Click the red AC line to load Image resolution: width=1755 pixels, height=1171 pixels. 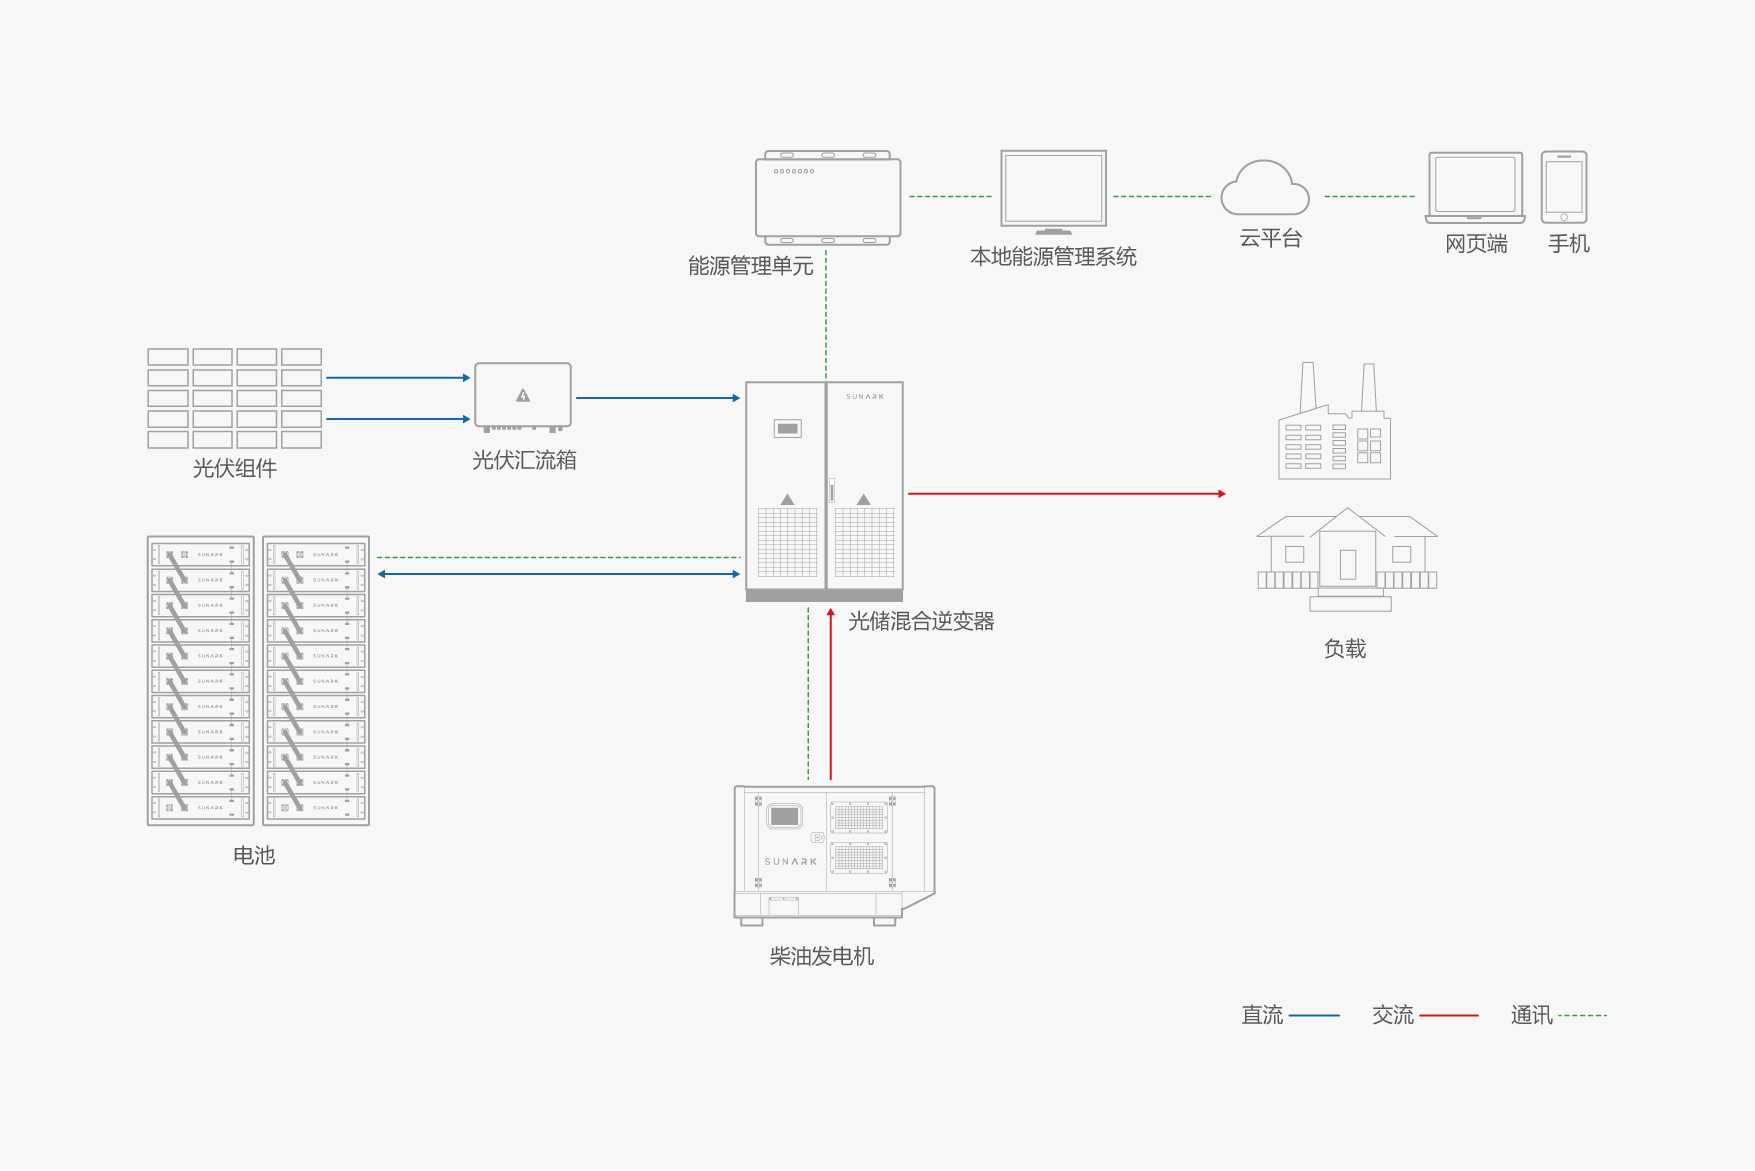pyautogui.click(x=1065, y=494)
